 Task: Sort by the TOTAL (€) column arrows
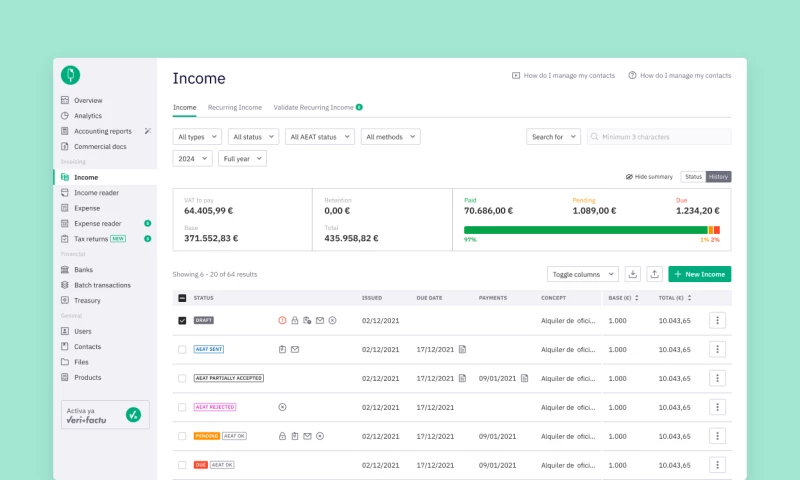click(689, 298)
